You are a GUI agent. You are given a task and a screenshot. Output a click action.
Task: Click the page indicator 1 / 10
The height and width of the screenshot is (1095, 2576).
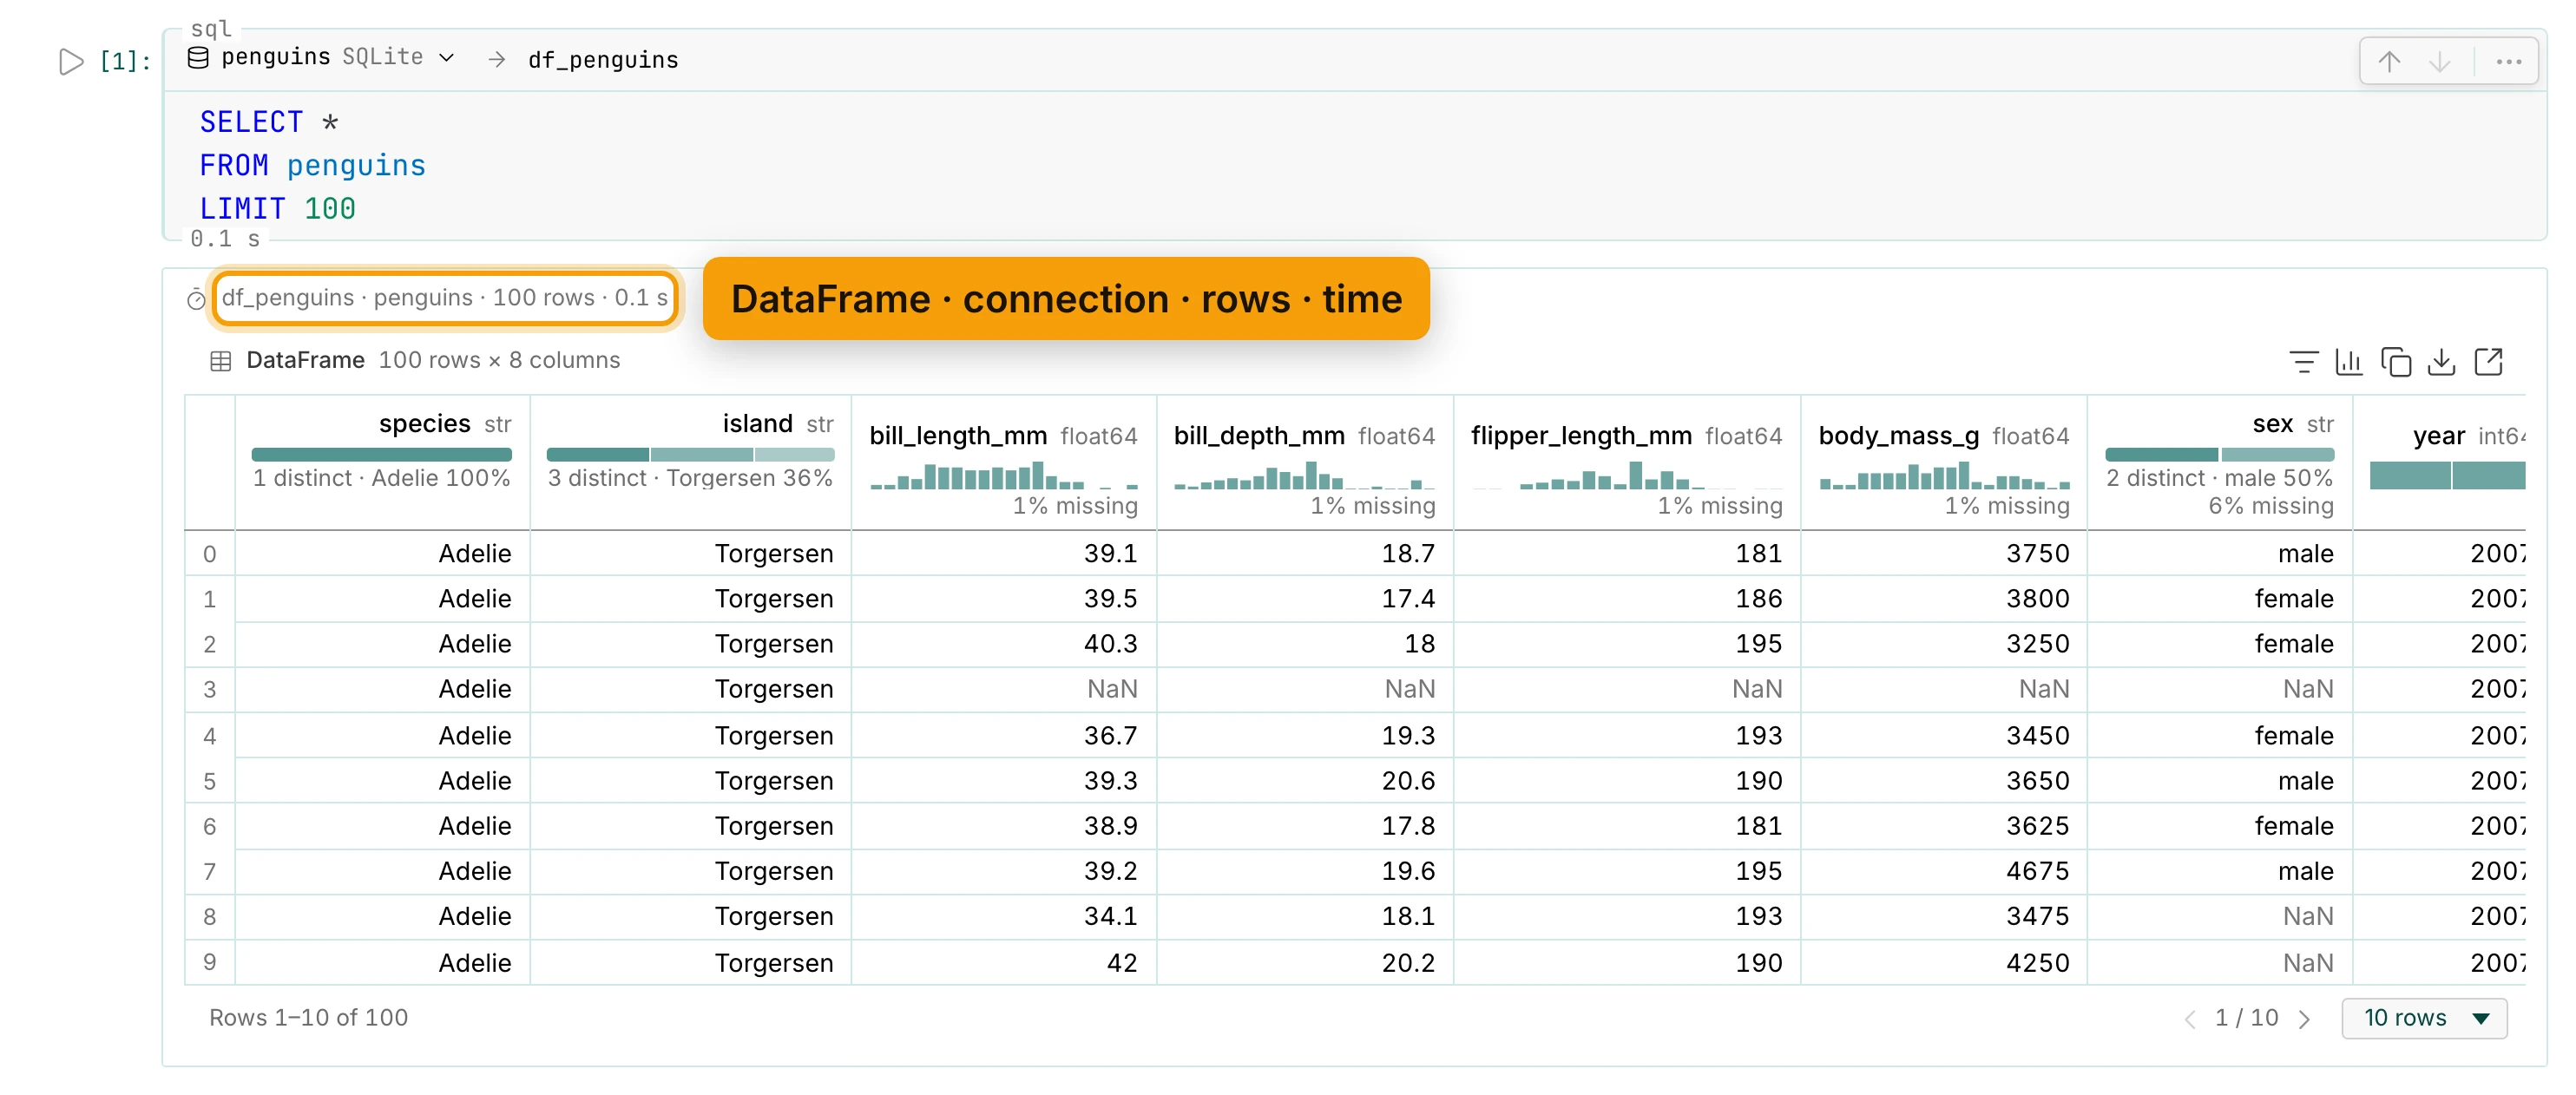click(2246, 1018)
